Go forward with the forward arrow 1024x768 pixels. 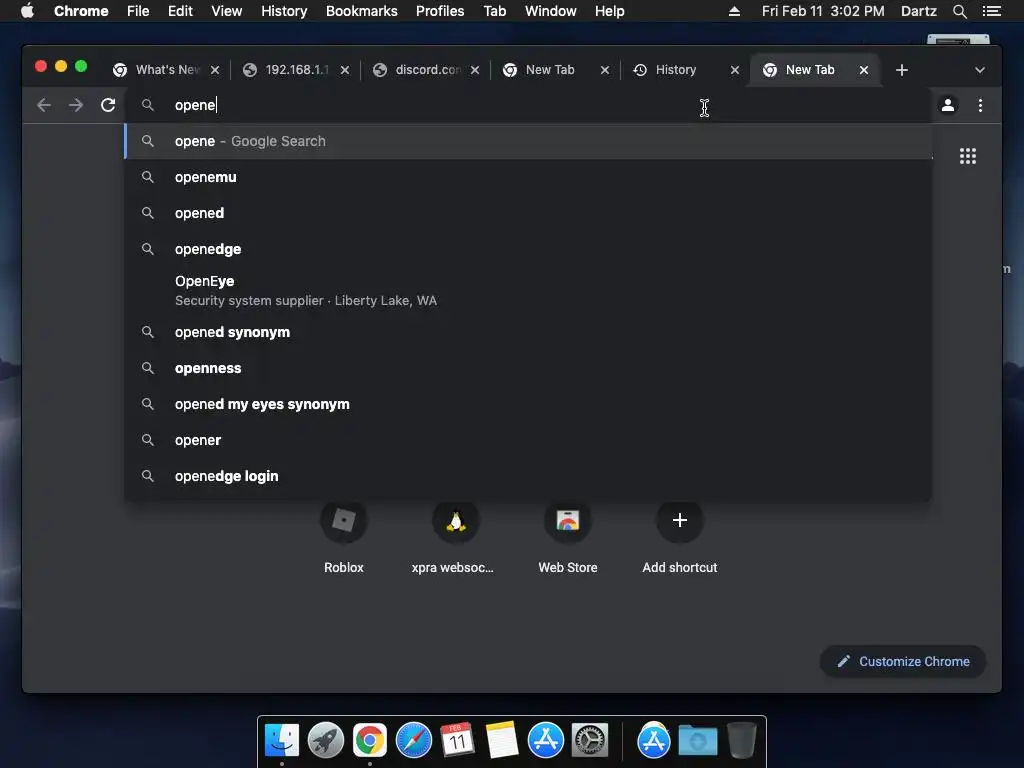(76, 105)
